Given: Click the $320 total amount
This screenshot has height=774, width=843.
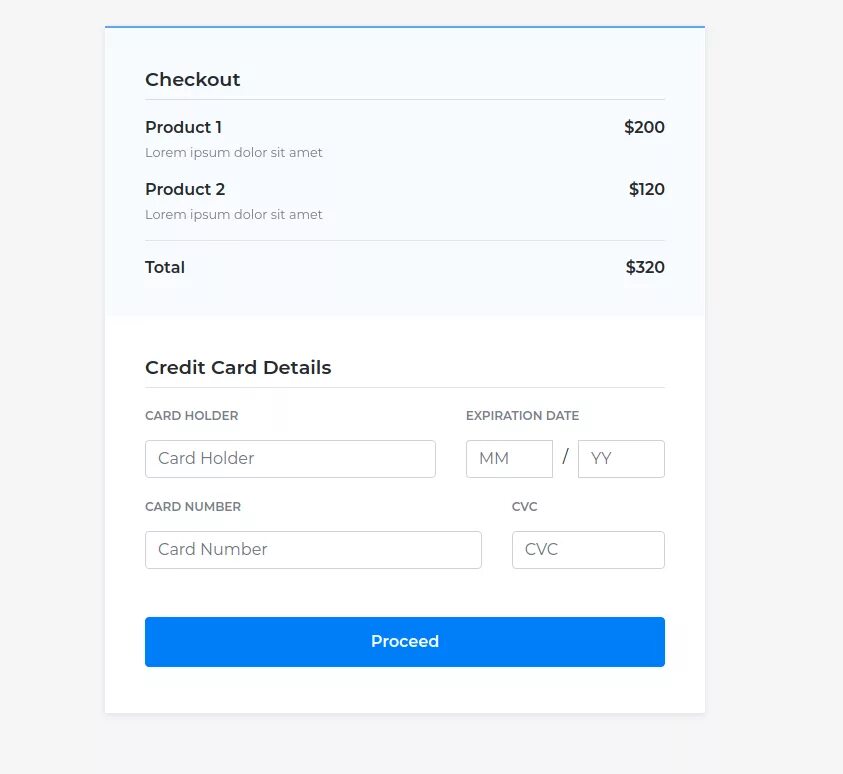Looking at the screenshot, I should (x=645, y=267).
